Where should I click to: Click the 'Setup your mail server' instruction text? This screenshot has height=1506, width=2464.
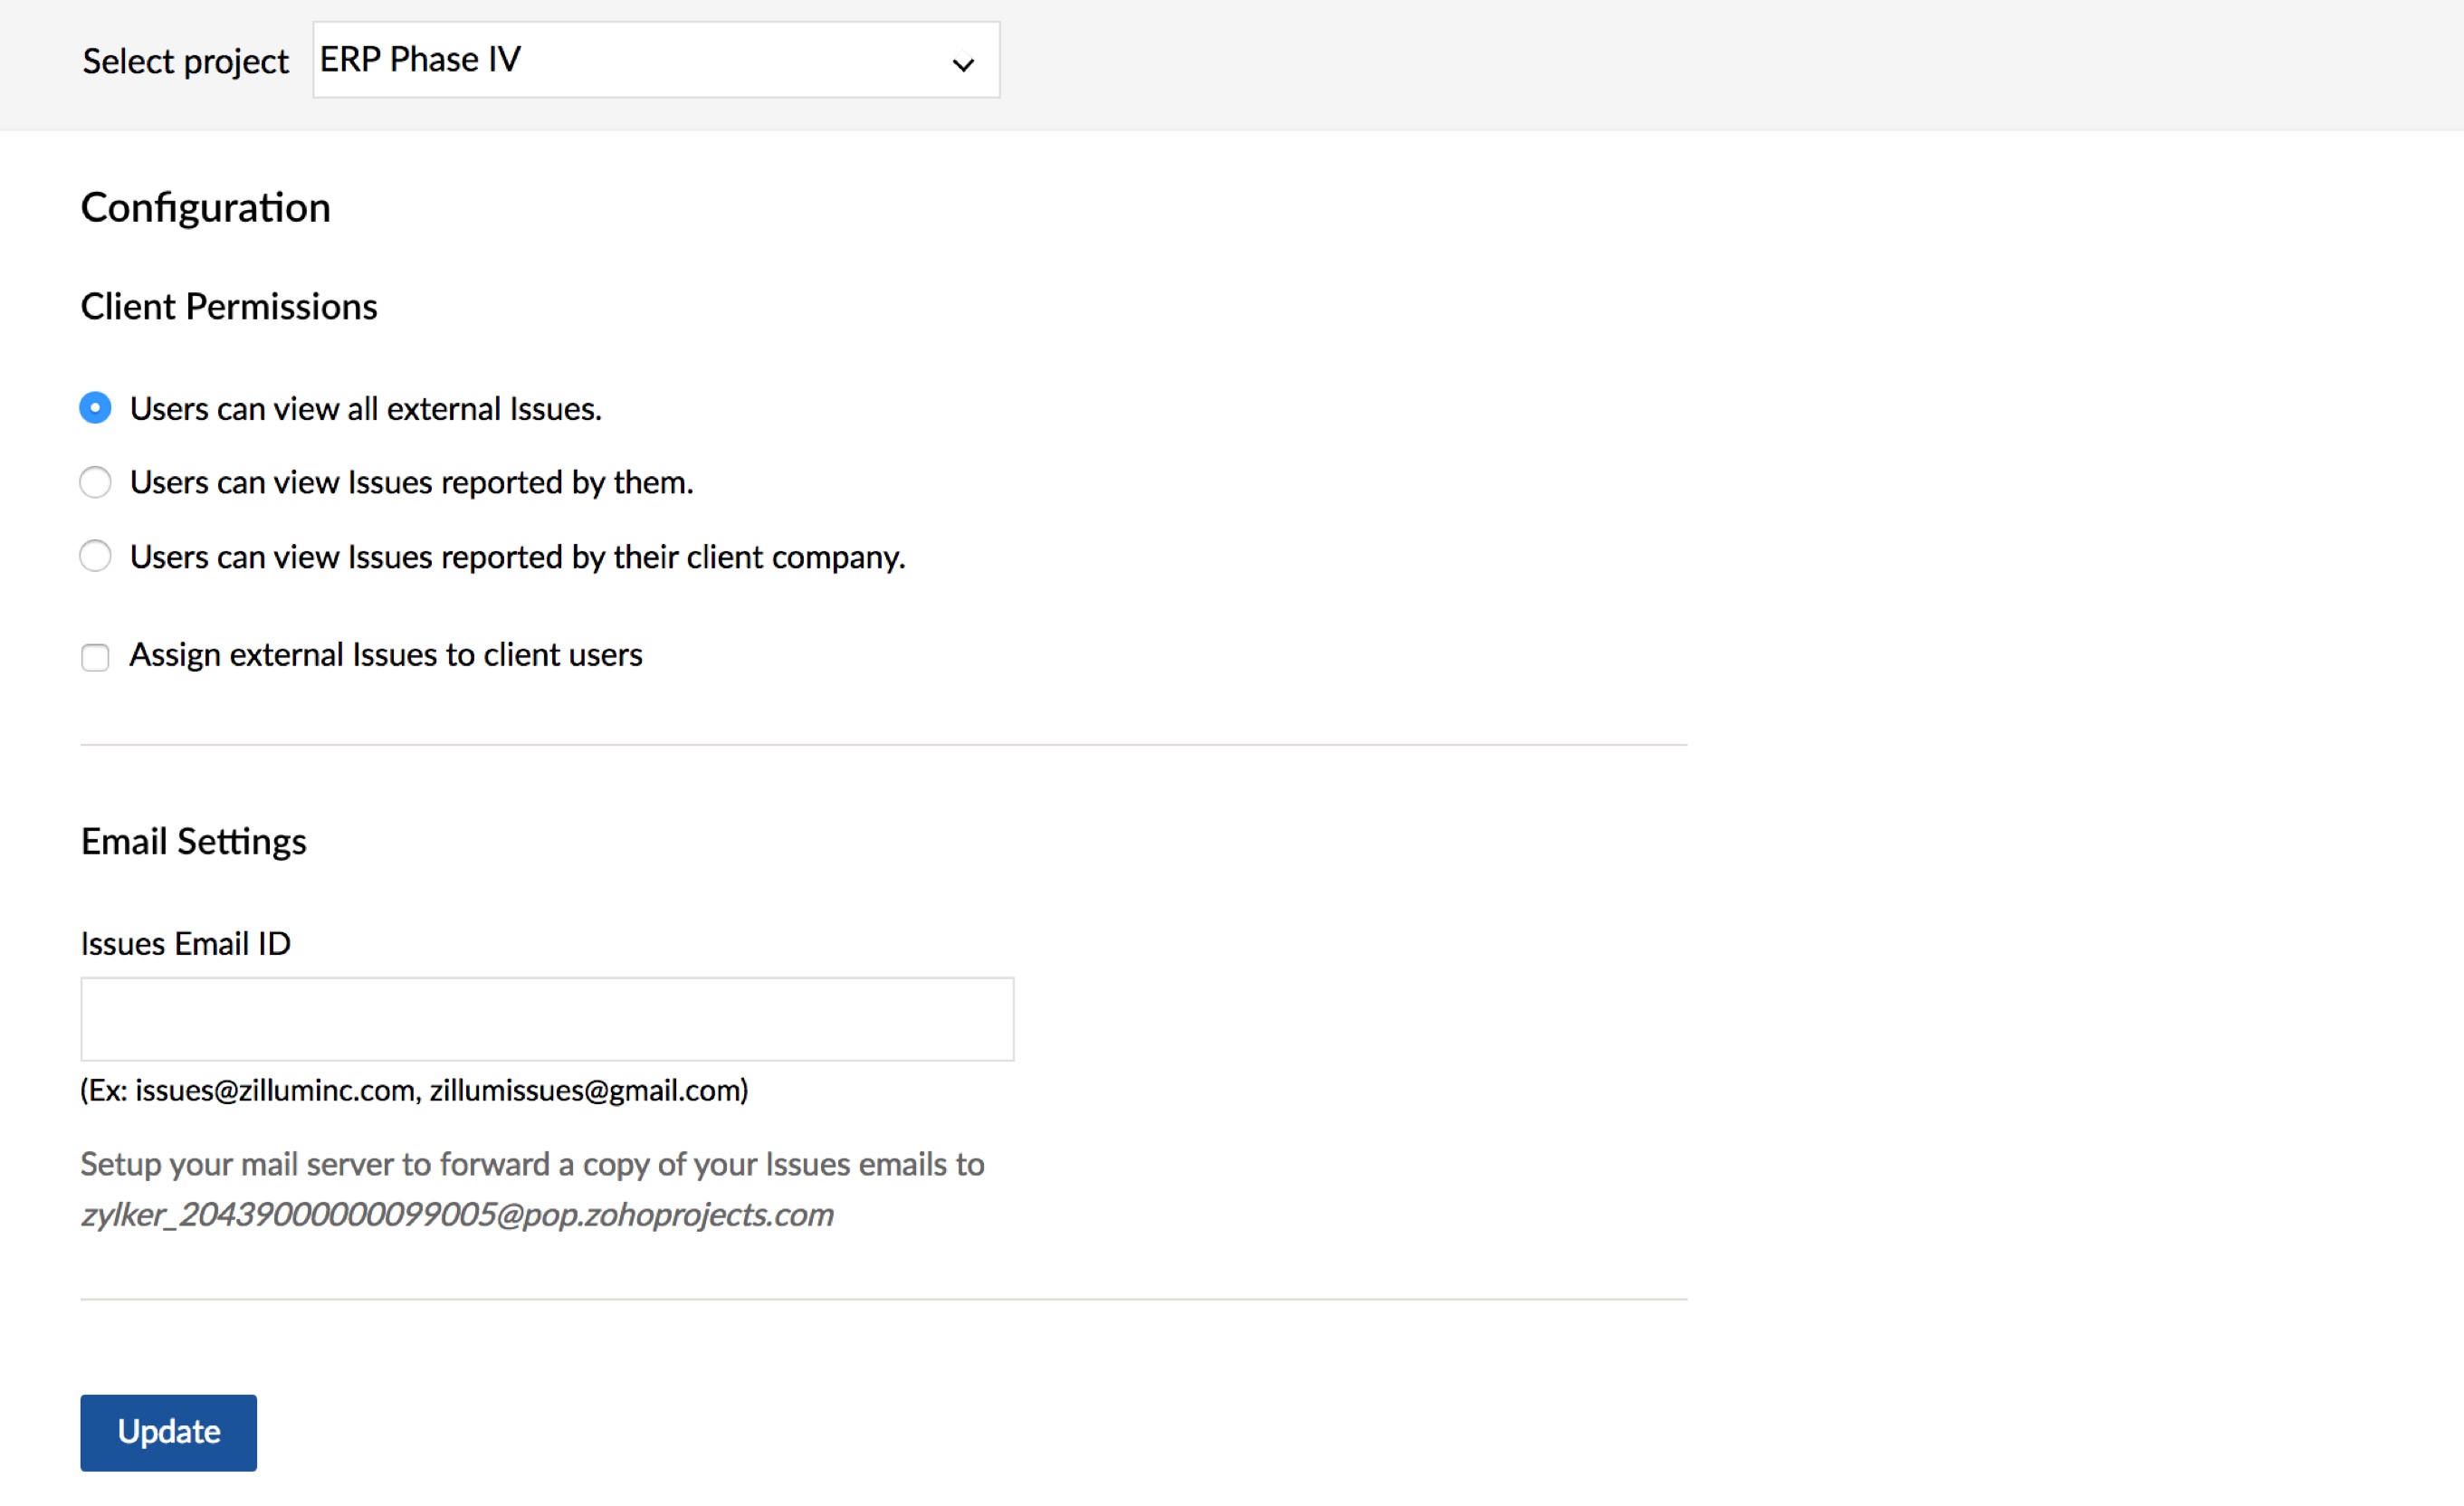[533, 1164]
